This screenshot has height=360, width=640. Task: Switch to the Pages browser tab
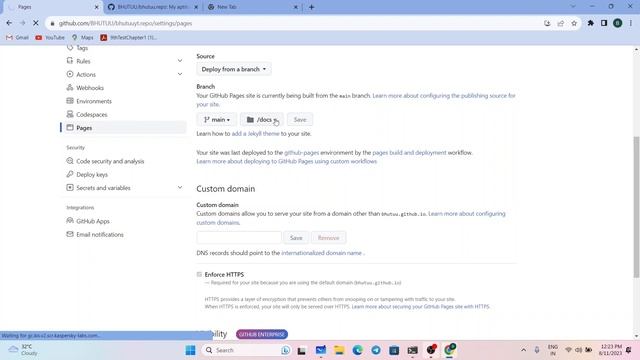pyautogui.click(x=51, y=7)
